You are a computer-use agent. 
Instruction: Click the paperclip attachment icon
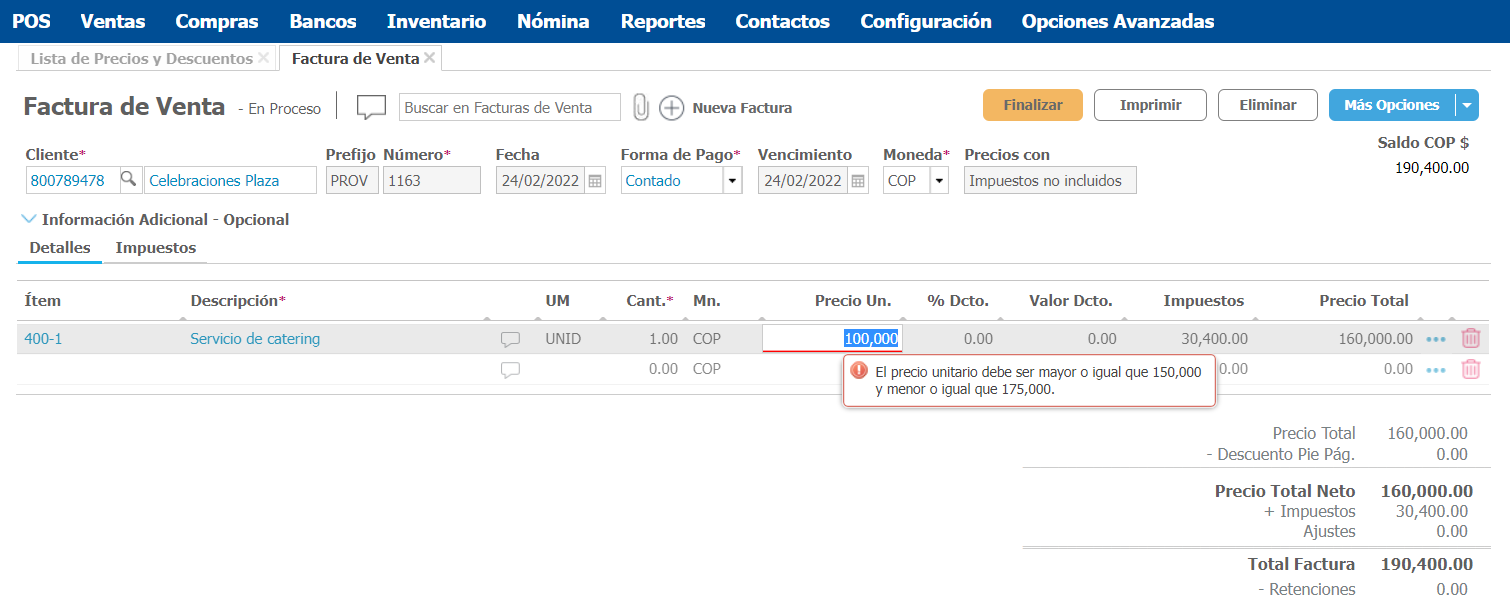[641, 107]
